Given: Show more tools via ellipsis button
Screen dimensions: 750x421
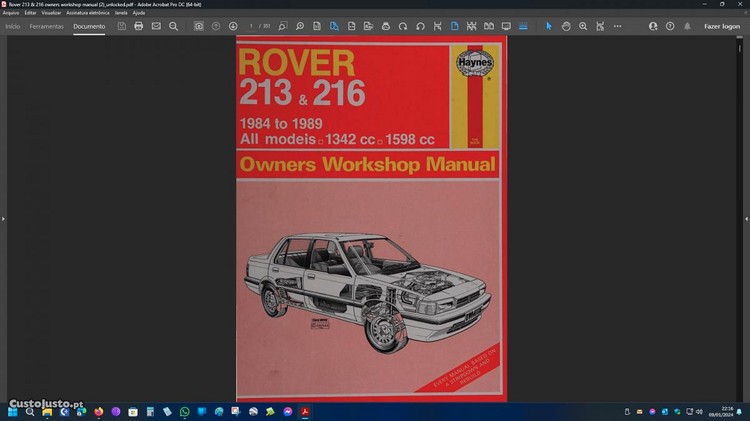Looking at the screenshot, I should pos(617,26).
